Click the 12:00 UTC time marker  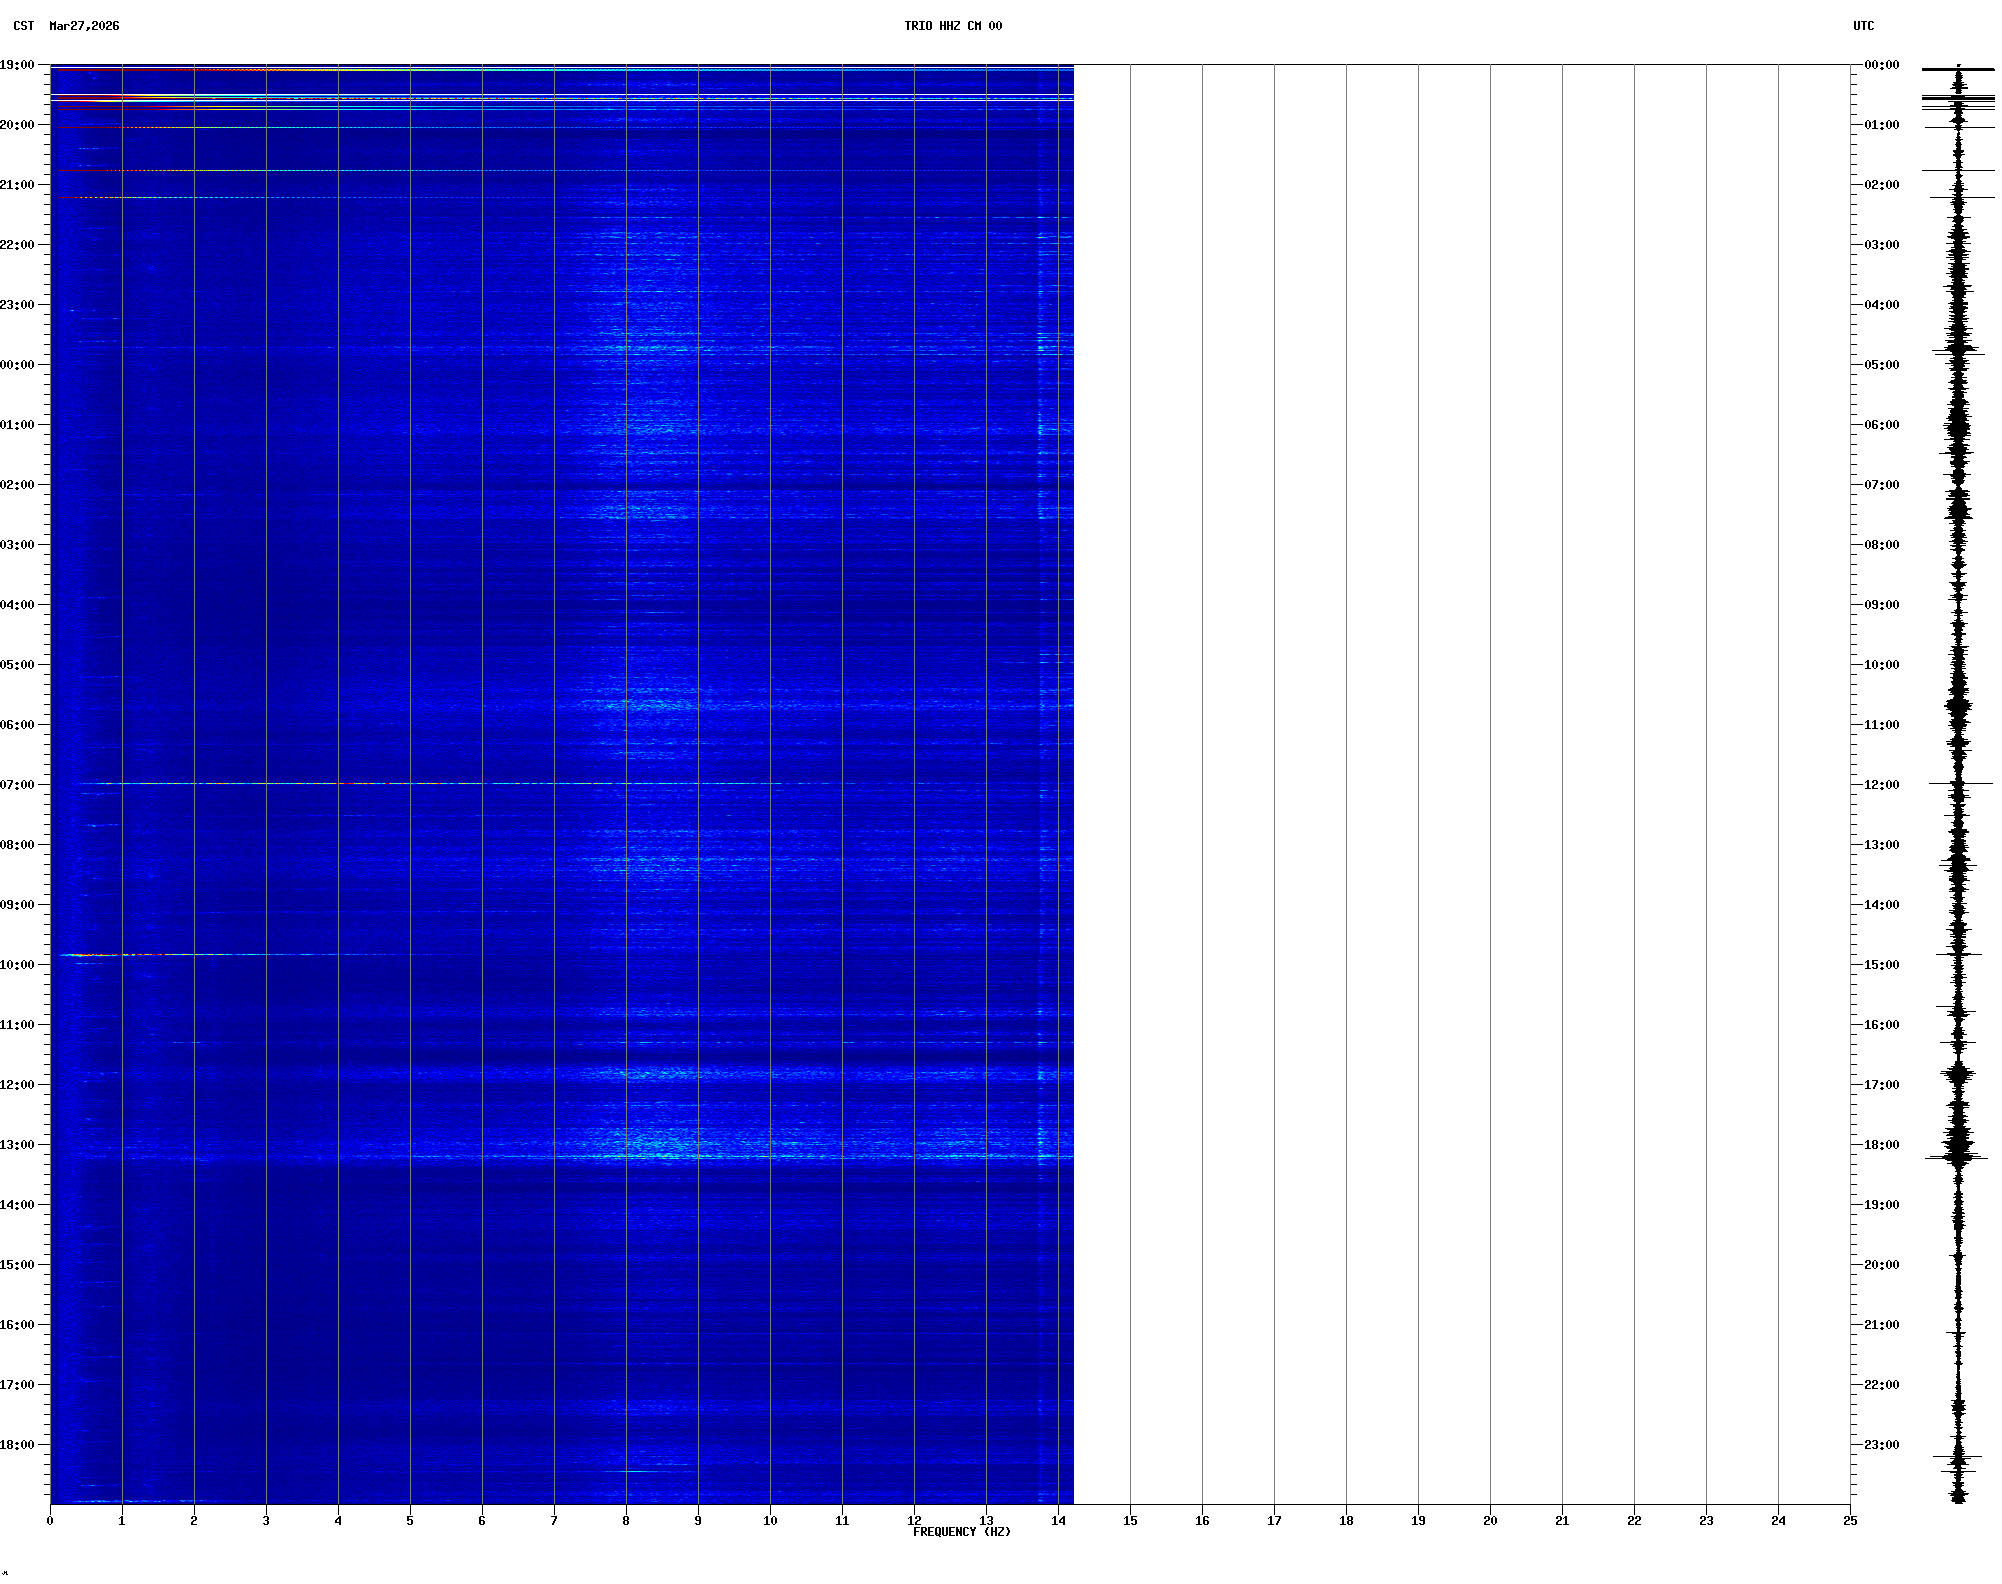coord(1881,785)
